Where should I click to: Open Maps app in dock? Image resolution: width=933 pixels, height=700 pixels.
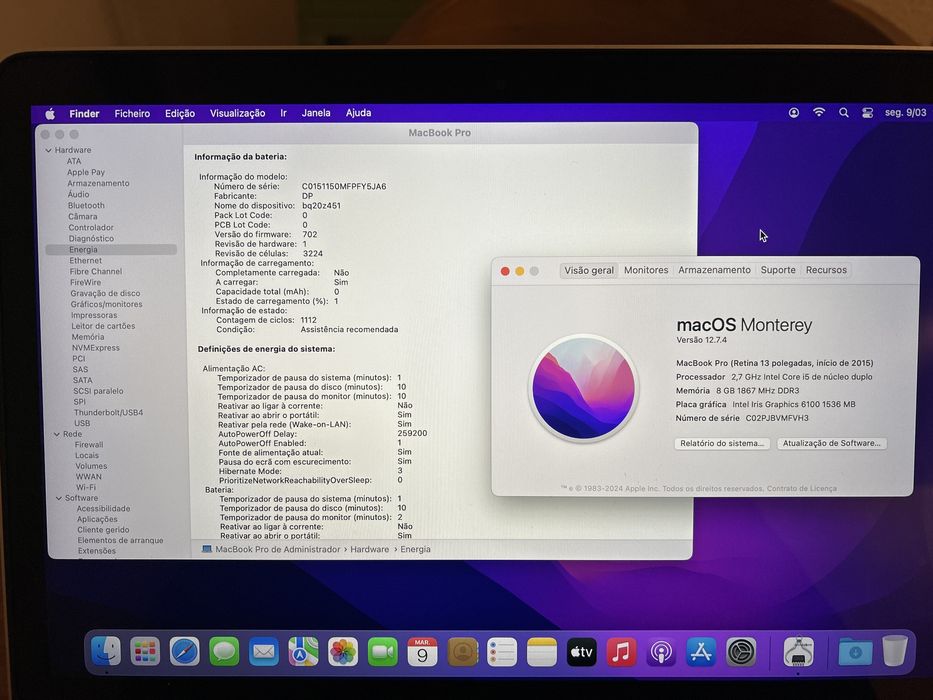[x=303, y=651]
